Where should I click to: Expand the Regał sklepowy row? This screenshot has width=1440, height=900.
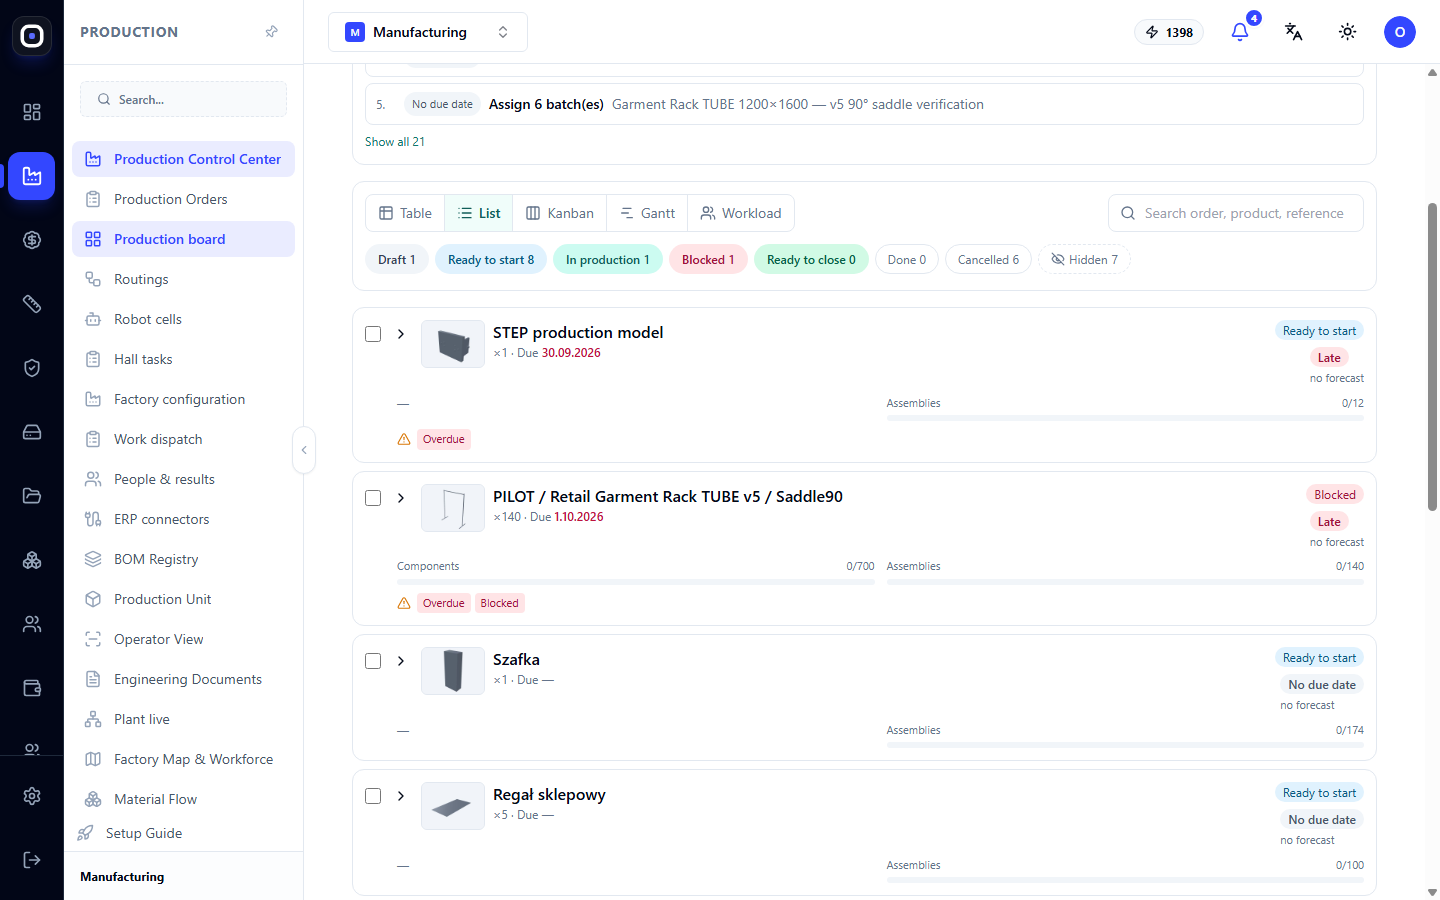pos(401,796)
